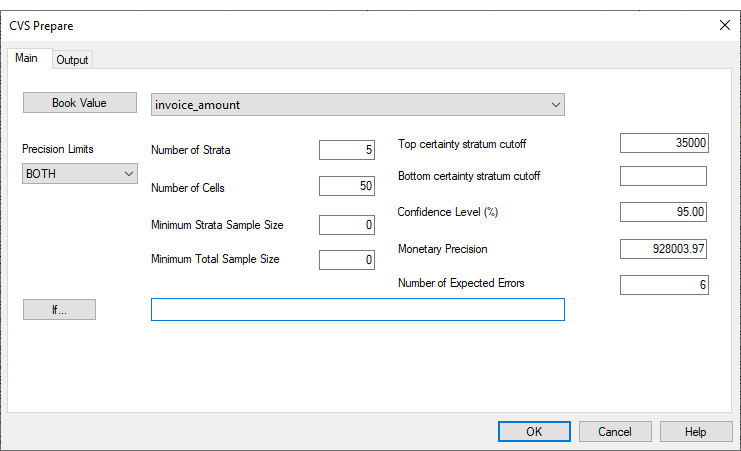Click the If condition text box
741x451 pixels.
coord(357,310)
